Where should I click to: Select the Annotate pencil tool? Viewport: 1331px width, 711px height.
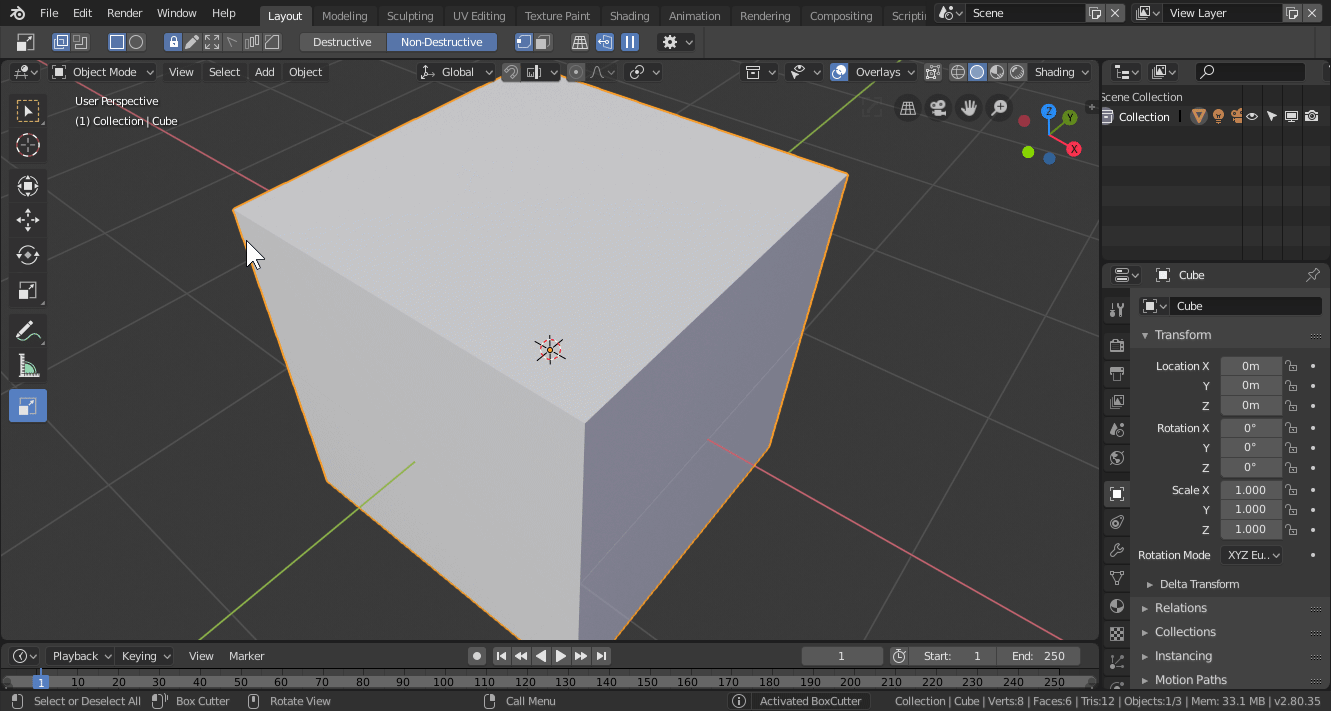(x=28, y=331)
